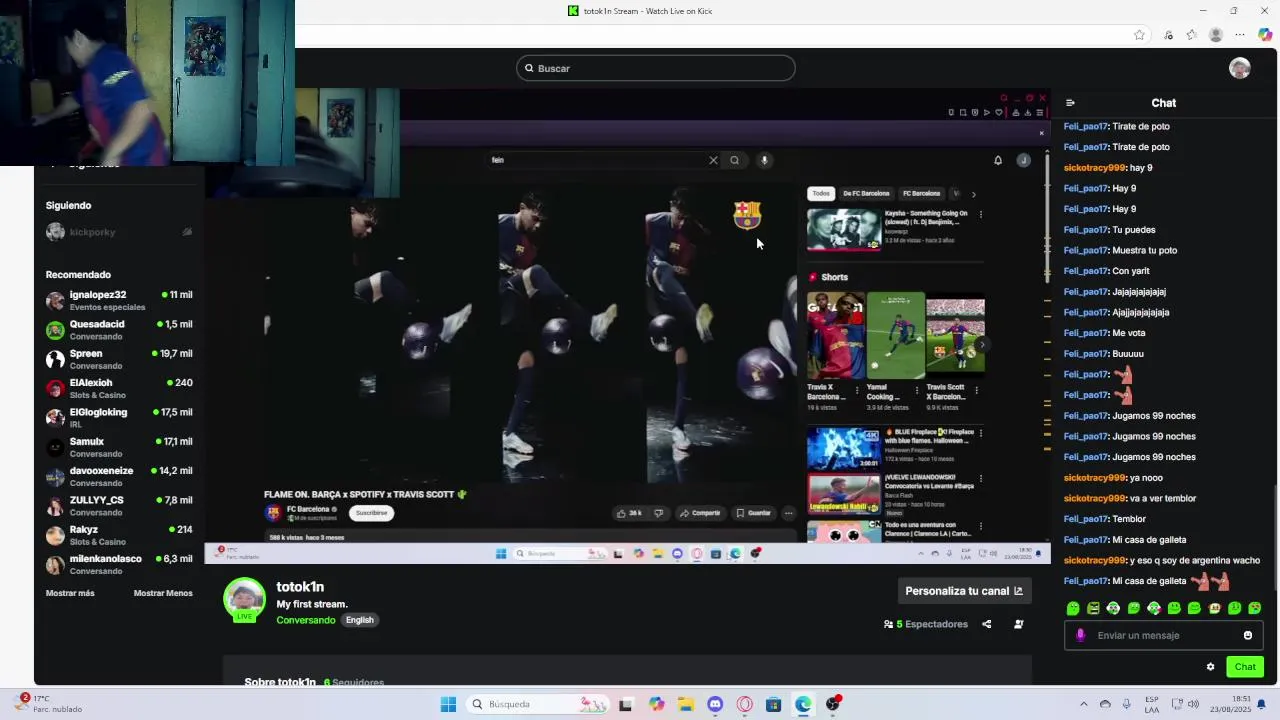The height and width of the screenshot is (720, 1280).
Task: Click Personaliza tu canal button
Action: pos(964,591)
